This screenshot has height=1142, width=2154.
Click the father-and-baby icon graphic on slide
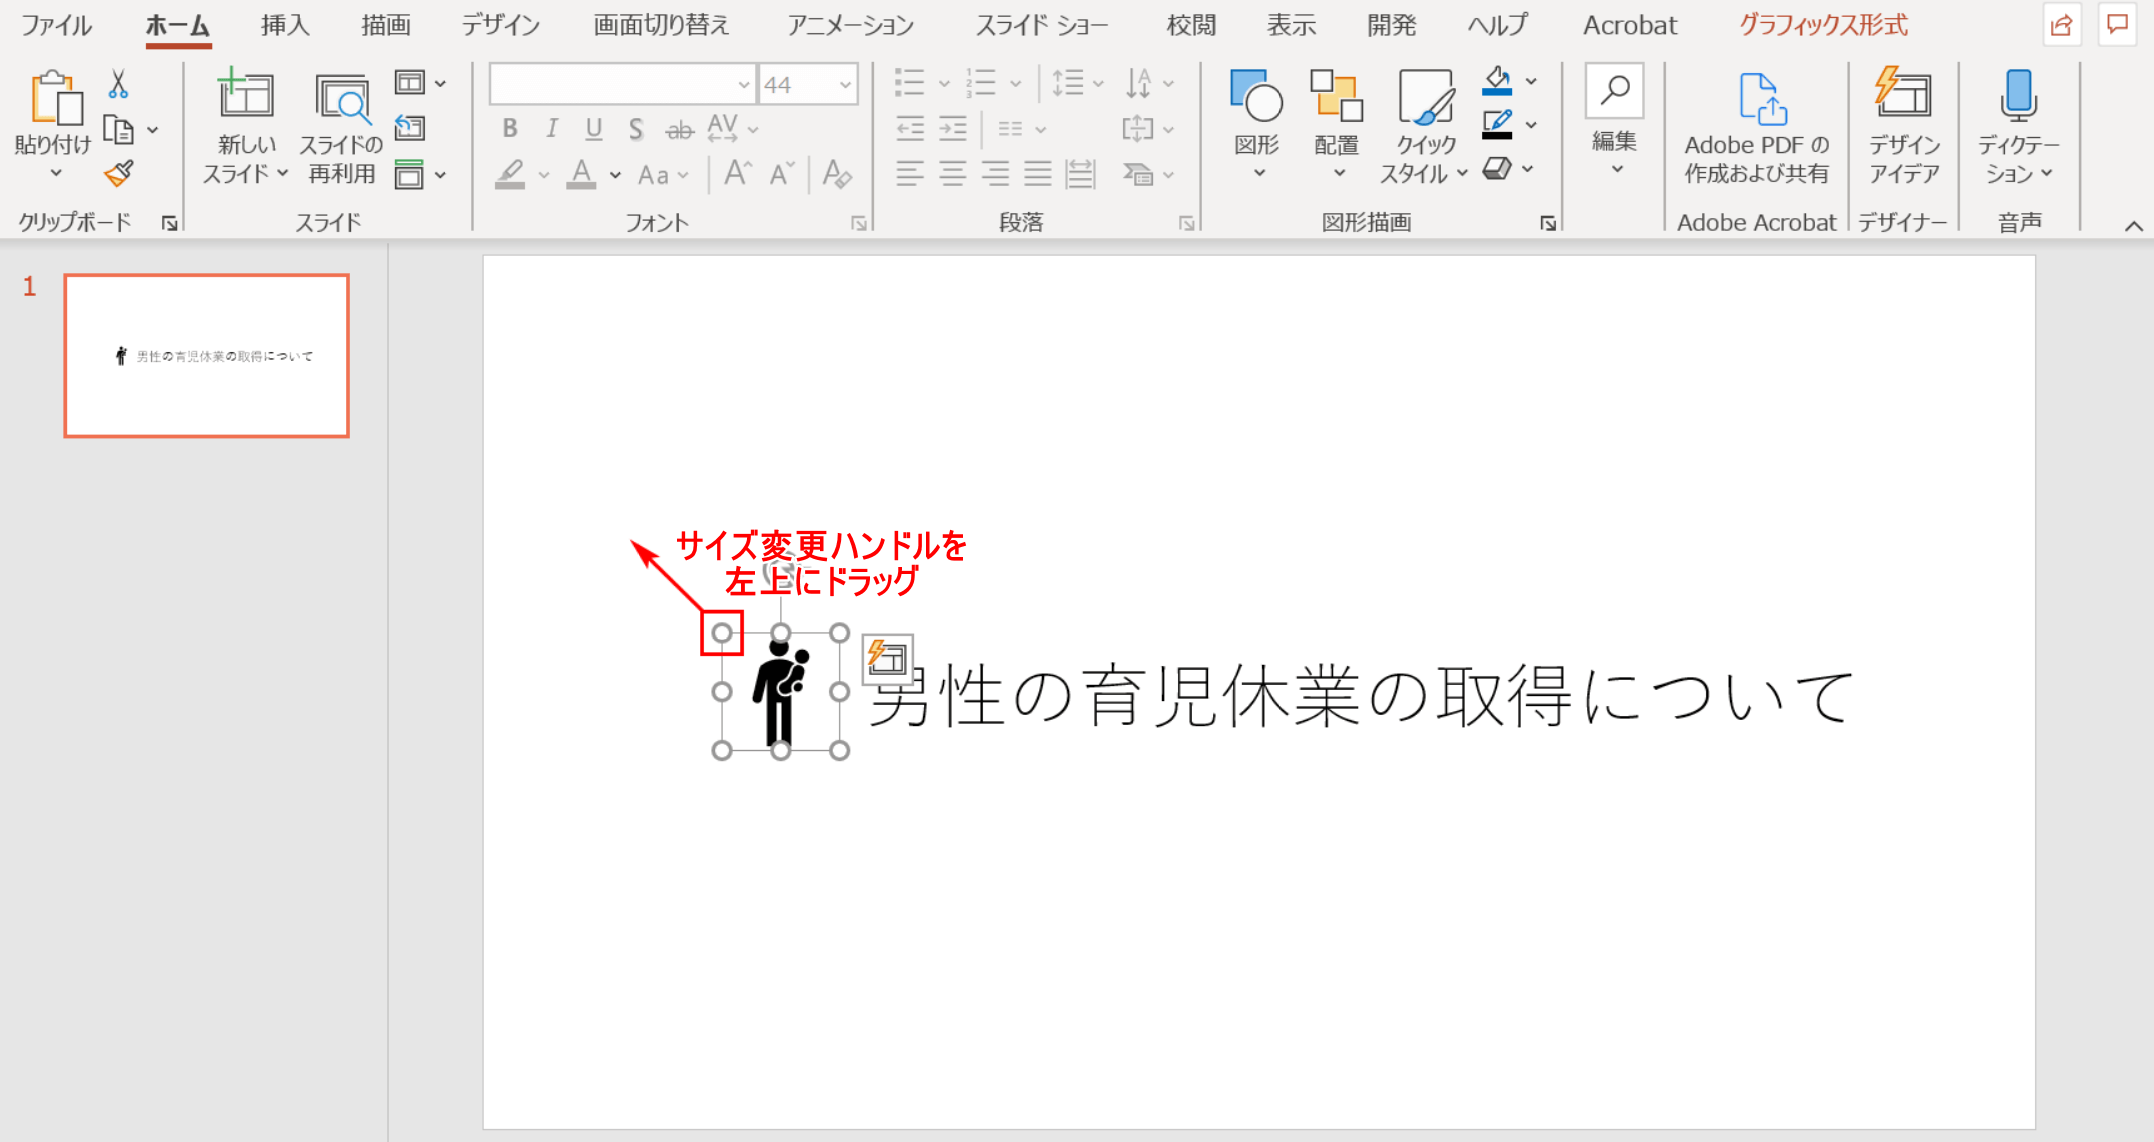click(781, 692)
